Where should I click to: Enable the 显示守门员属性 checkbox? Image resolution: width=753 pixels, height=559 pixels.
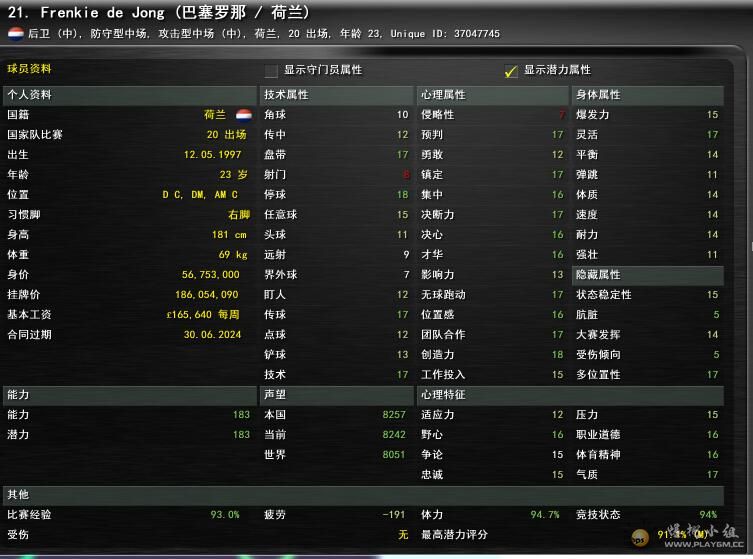click(271, 71)
